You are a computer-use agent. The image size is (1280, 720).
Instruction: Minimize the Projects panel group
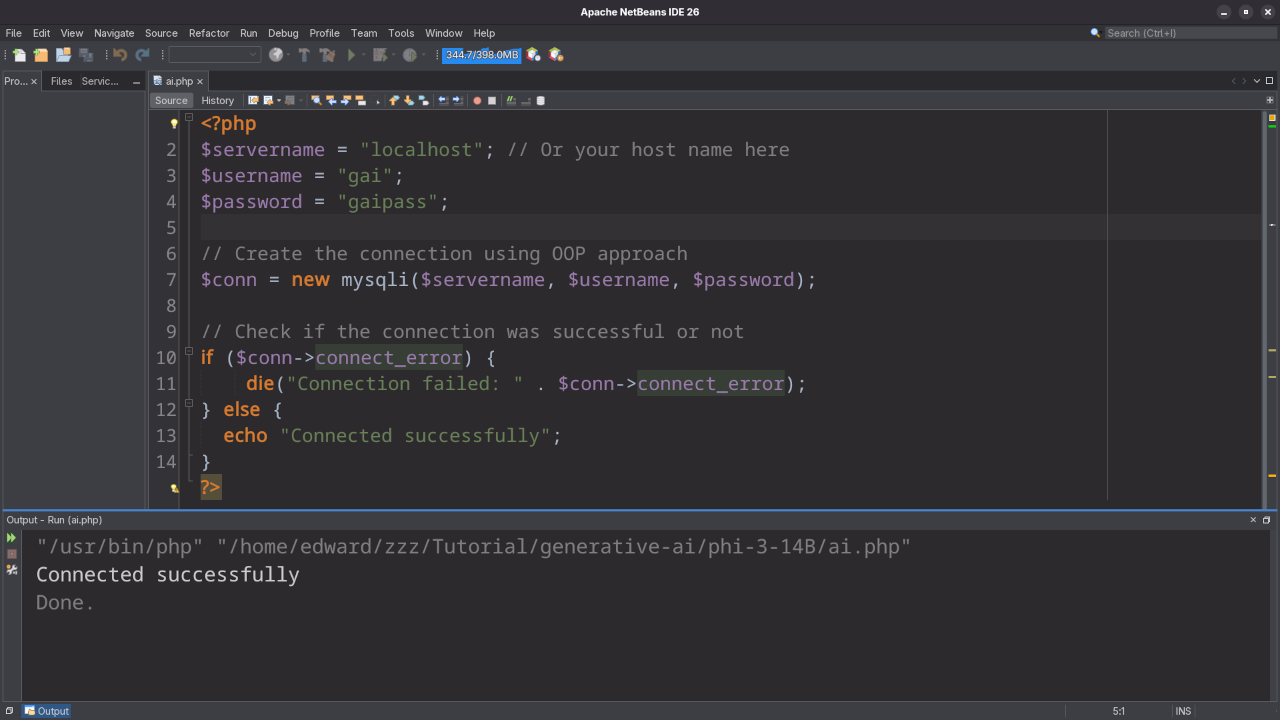[x=137, y=81]
